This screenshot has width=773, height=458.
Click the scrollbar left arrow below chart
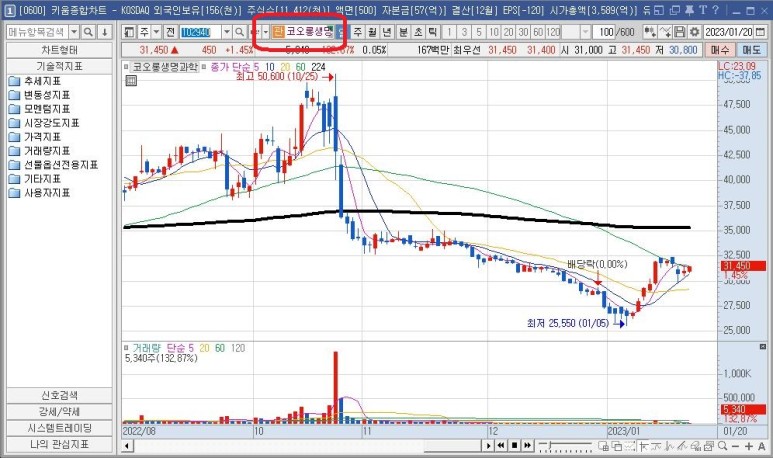[127, 446]
